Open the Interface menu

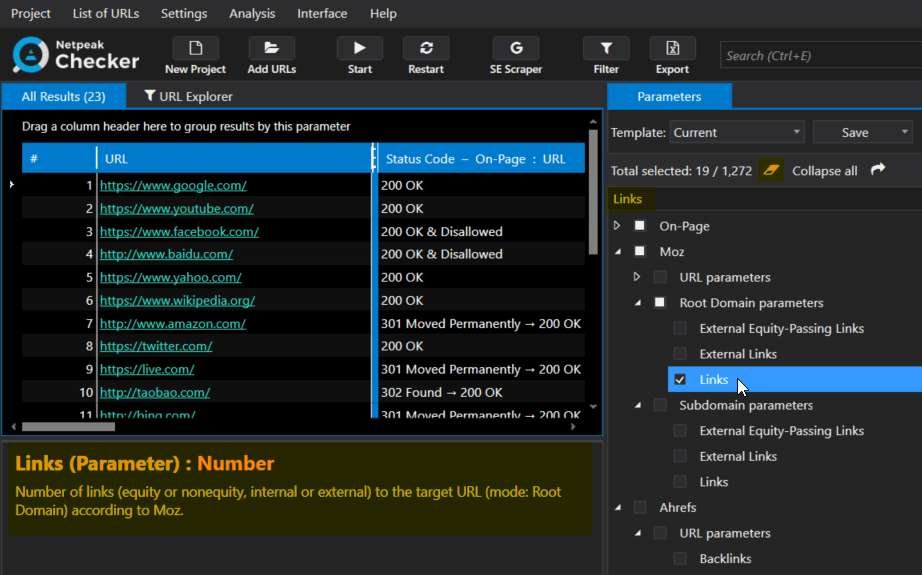pyautogui.click(x=322, y=14)
